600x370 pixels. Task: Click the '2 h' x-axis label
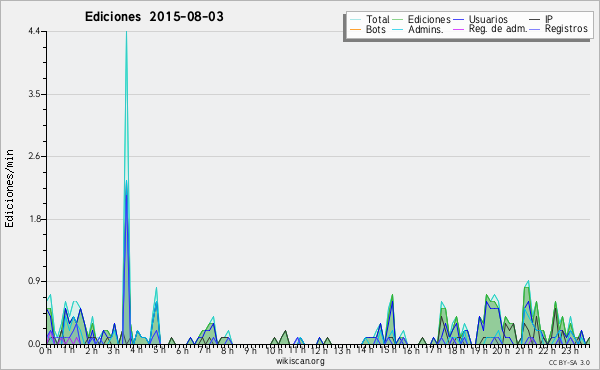91,351
